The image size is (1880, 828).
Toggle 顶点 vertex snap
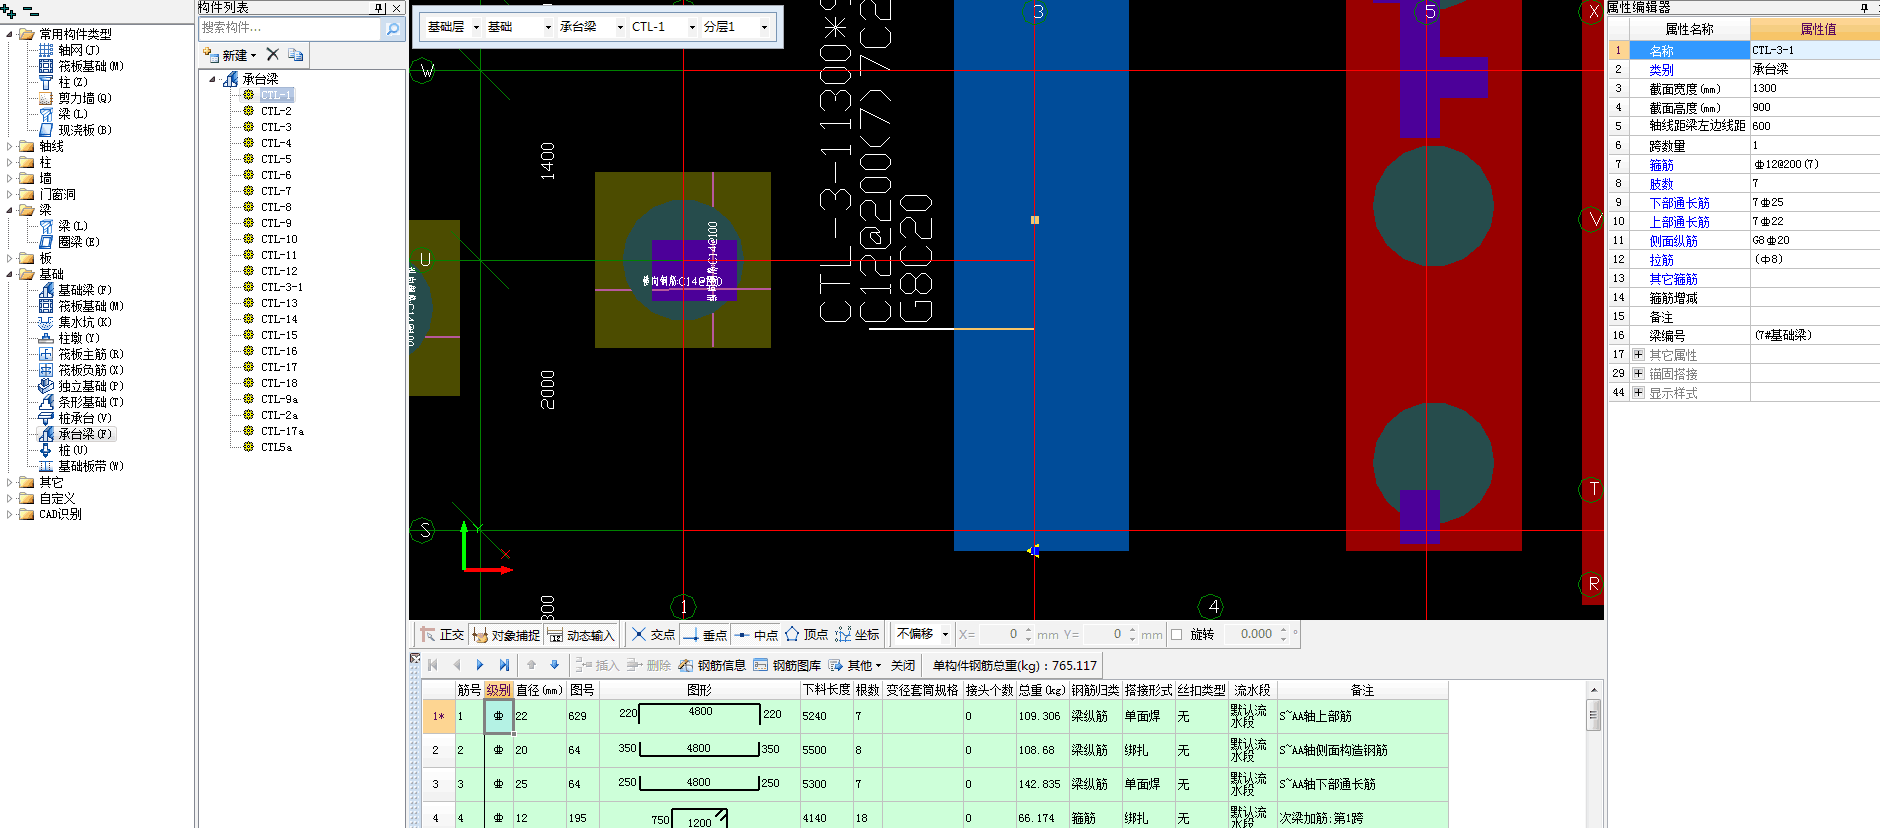[x=807, y=635]
